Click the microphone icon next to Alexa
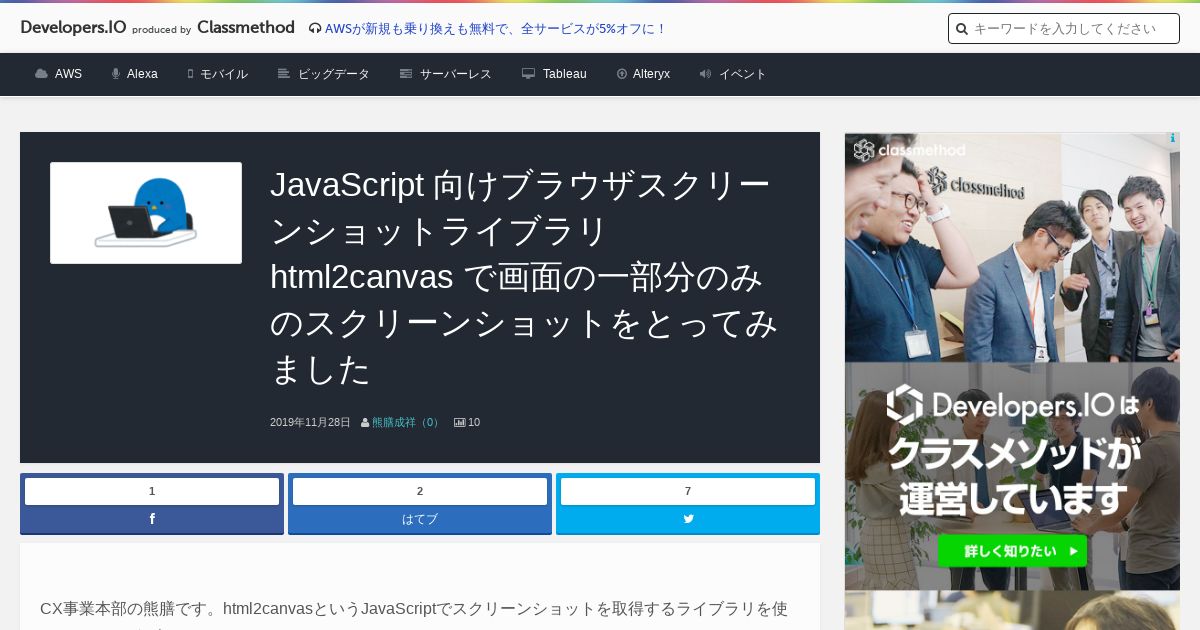Screen dimensions: 1200x630 point(116,74)
